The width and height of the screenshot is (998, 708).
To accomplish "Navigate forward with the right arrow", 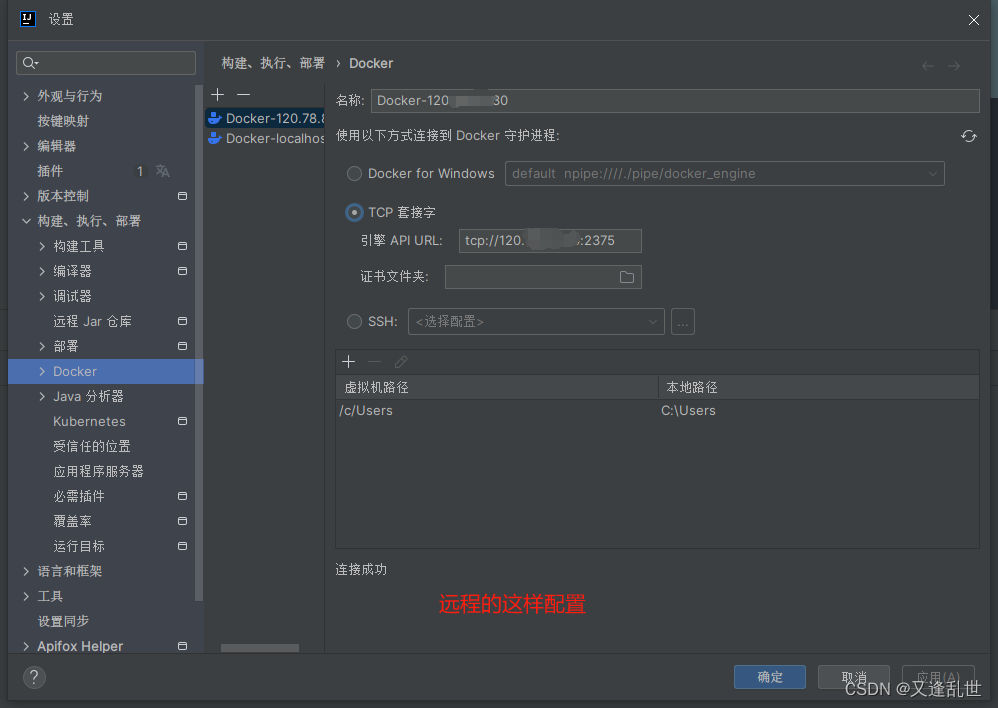I will pos(954,66).
